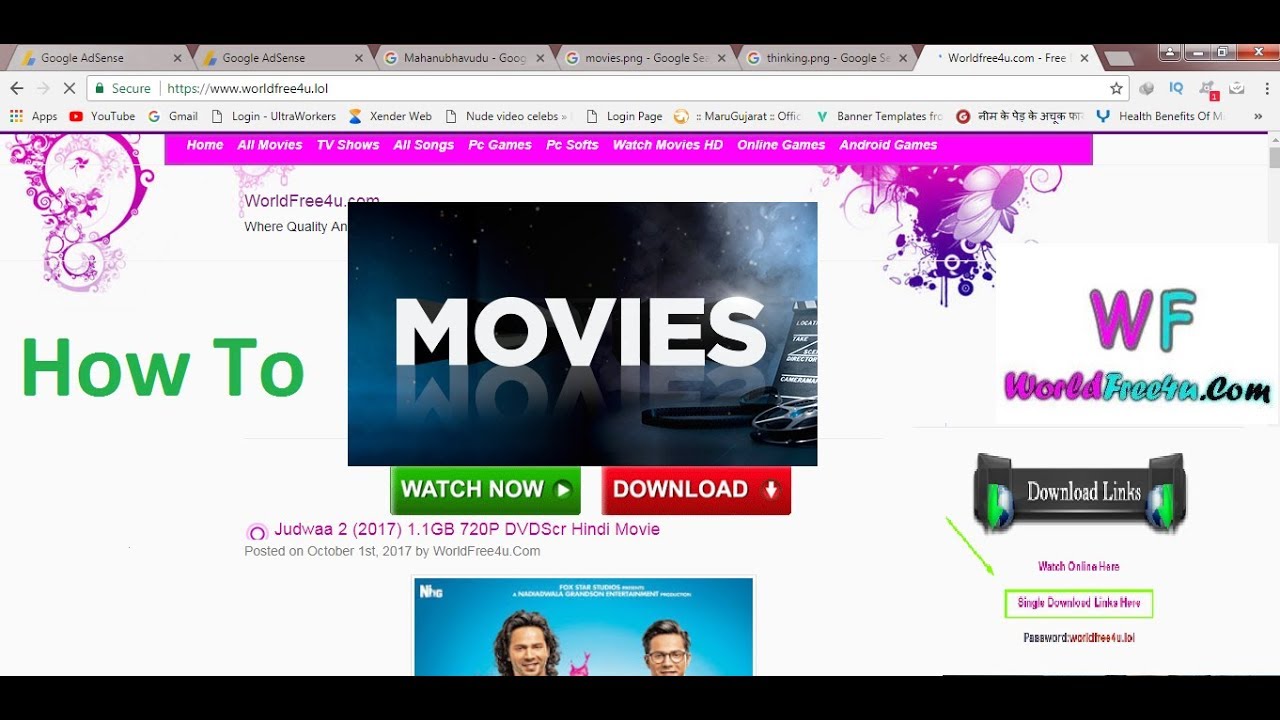Go back to the previous page
Viewport: 1280px width, 720px height.
[17, 88]
